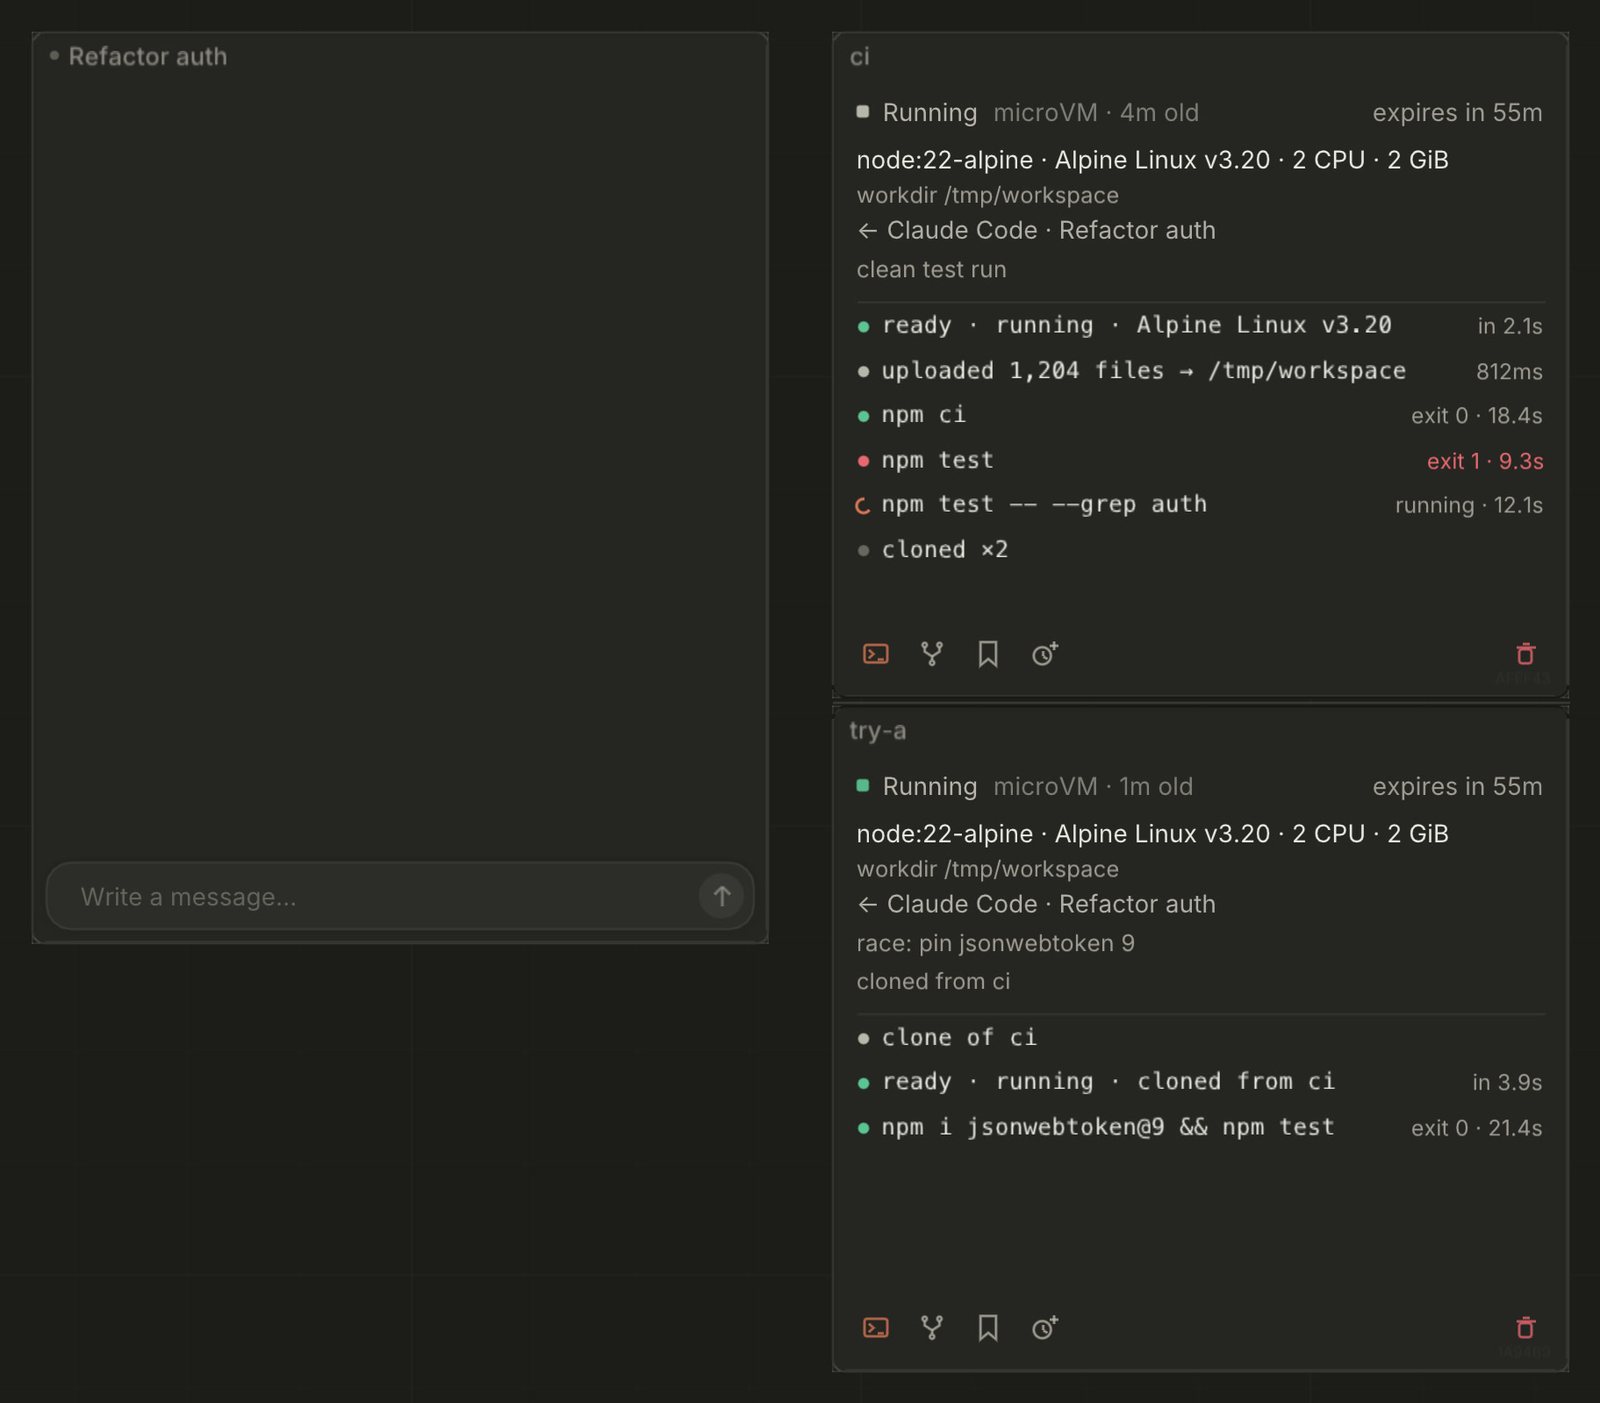
Task: Click node:22-alpine image line in ci card
Action: click(1152, 160)
